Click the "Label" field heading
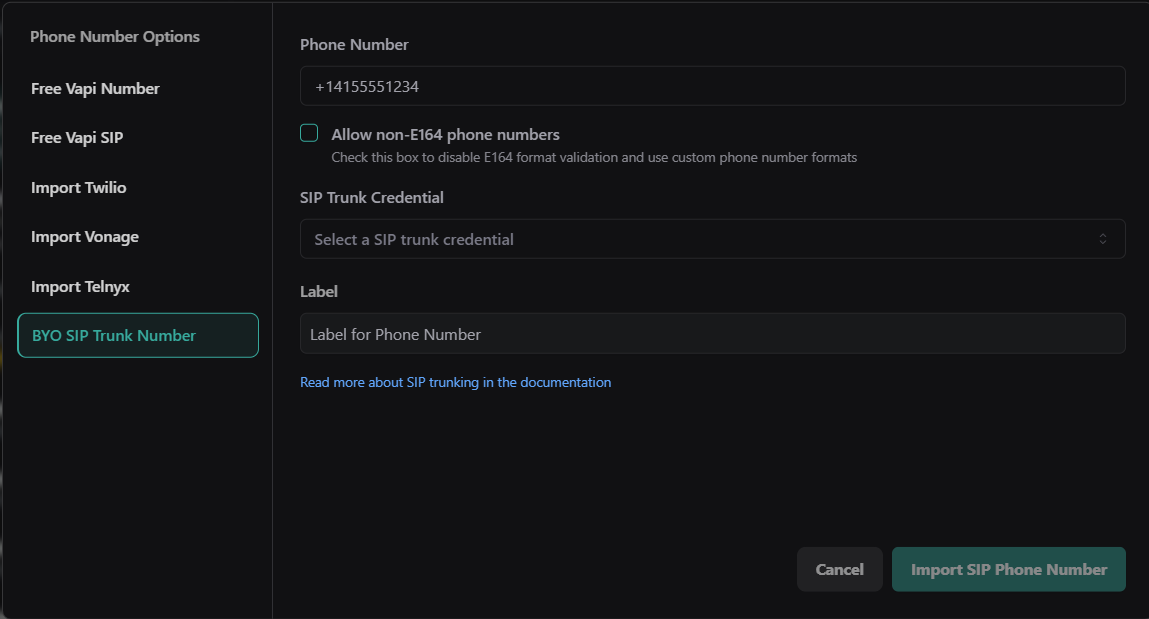The height and width of the screenshot is (619, 1149). [319, 292]
